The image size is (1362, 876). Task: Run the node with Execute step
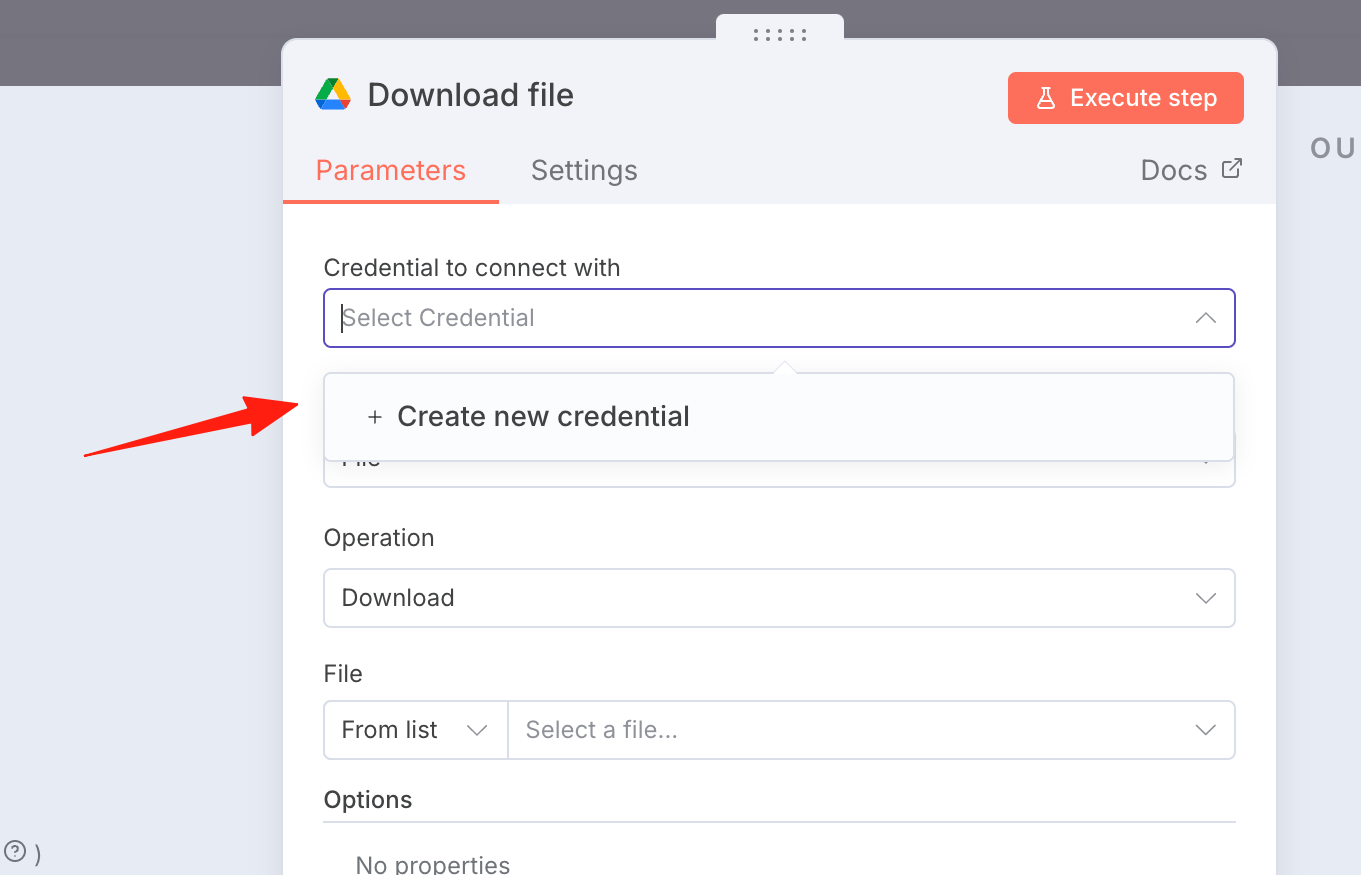[1126, 98]
